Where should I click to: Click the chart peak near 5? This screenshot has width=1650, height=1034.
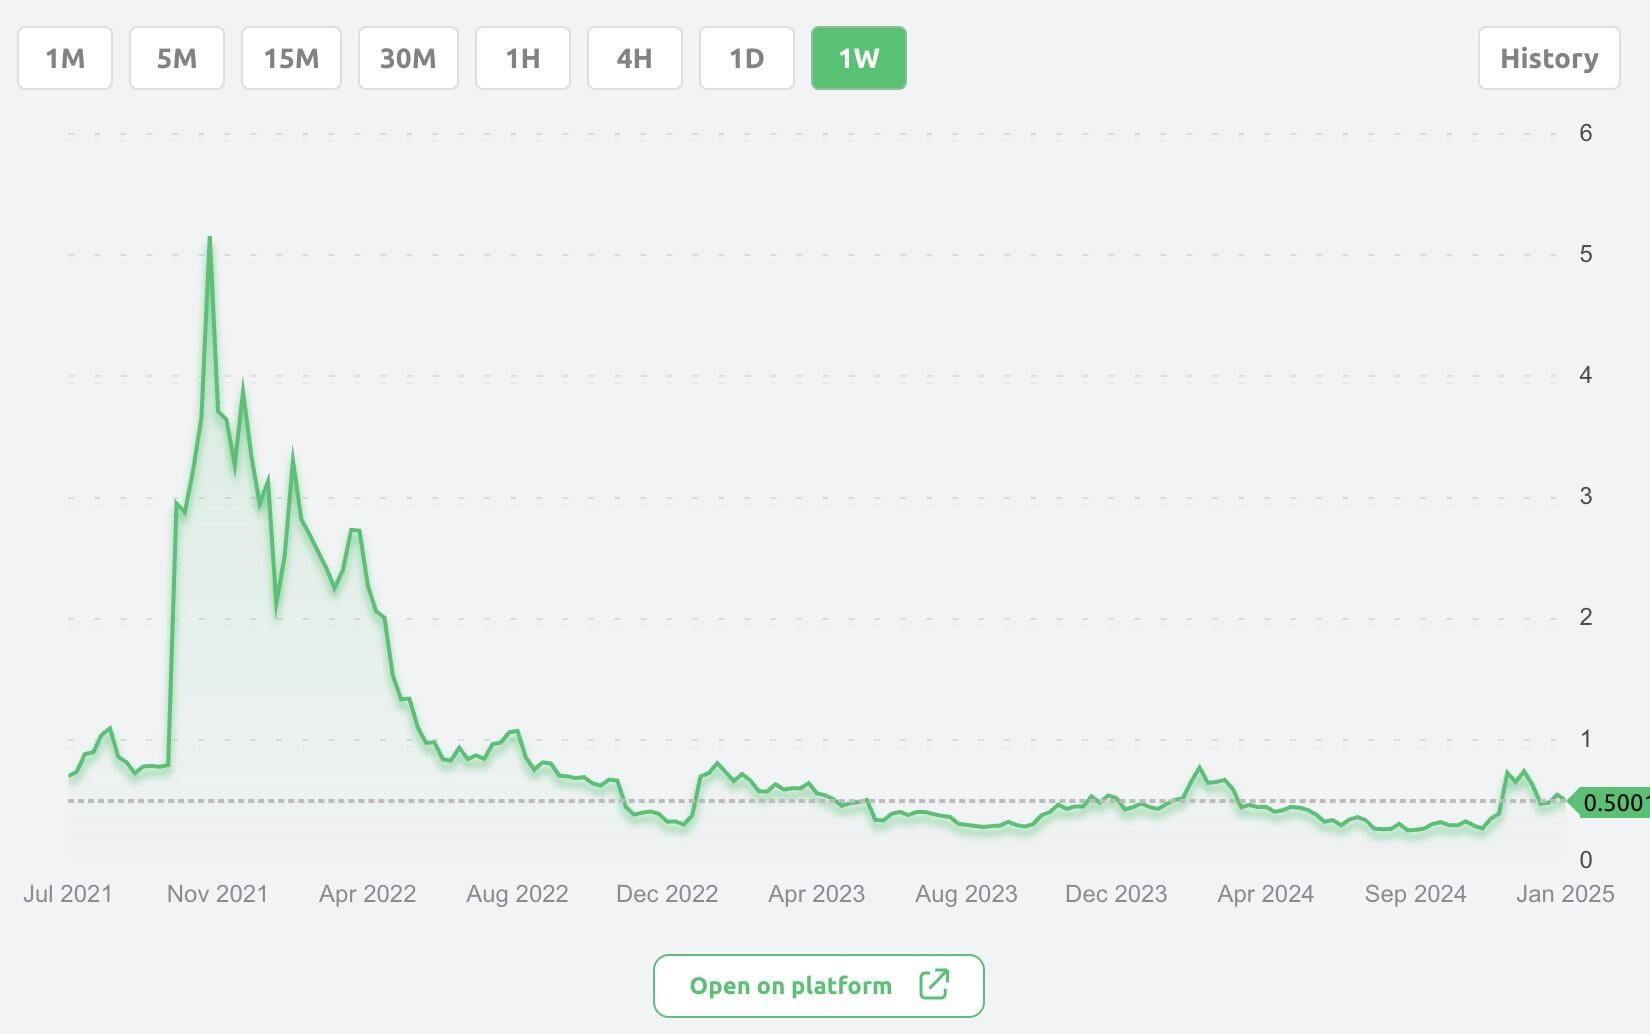point(210,238)
